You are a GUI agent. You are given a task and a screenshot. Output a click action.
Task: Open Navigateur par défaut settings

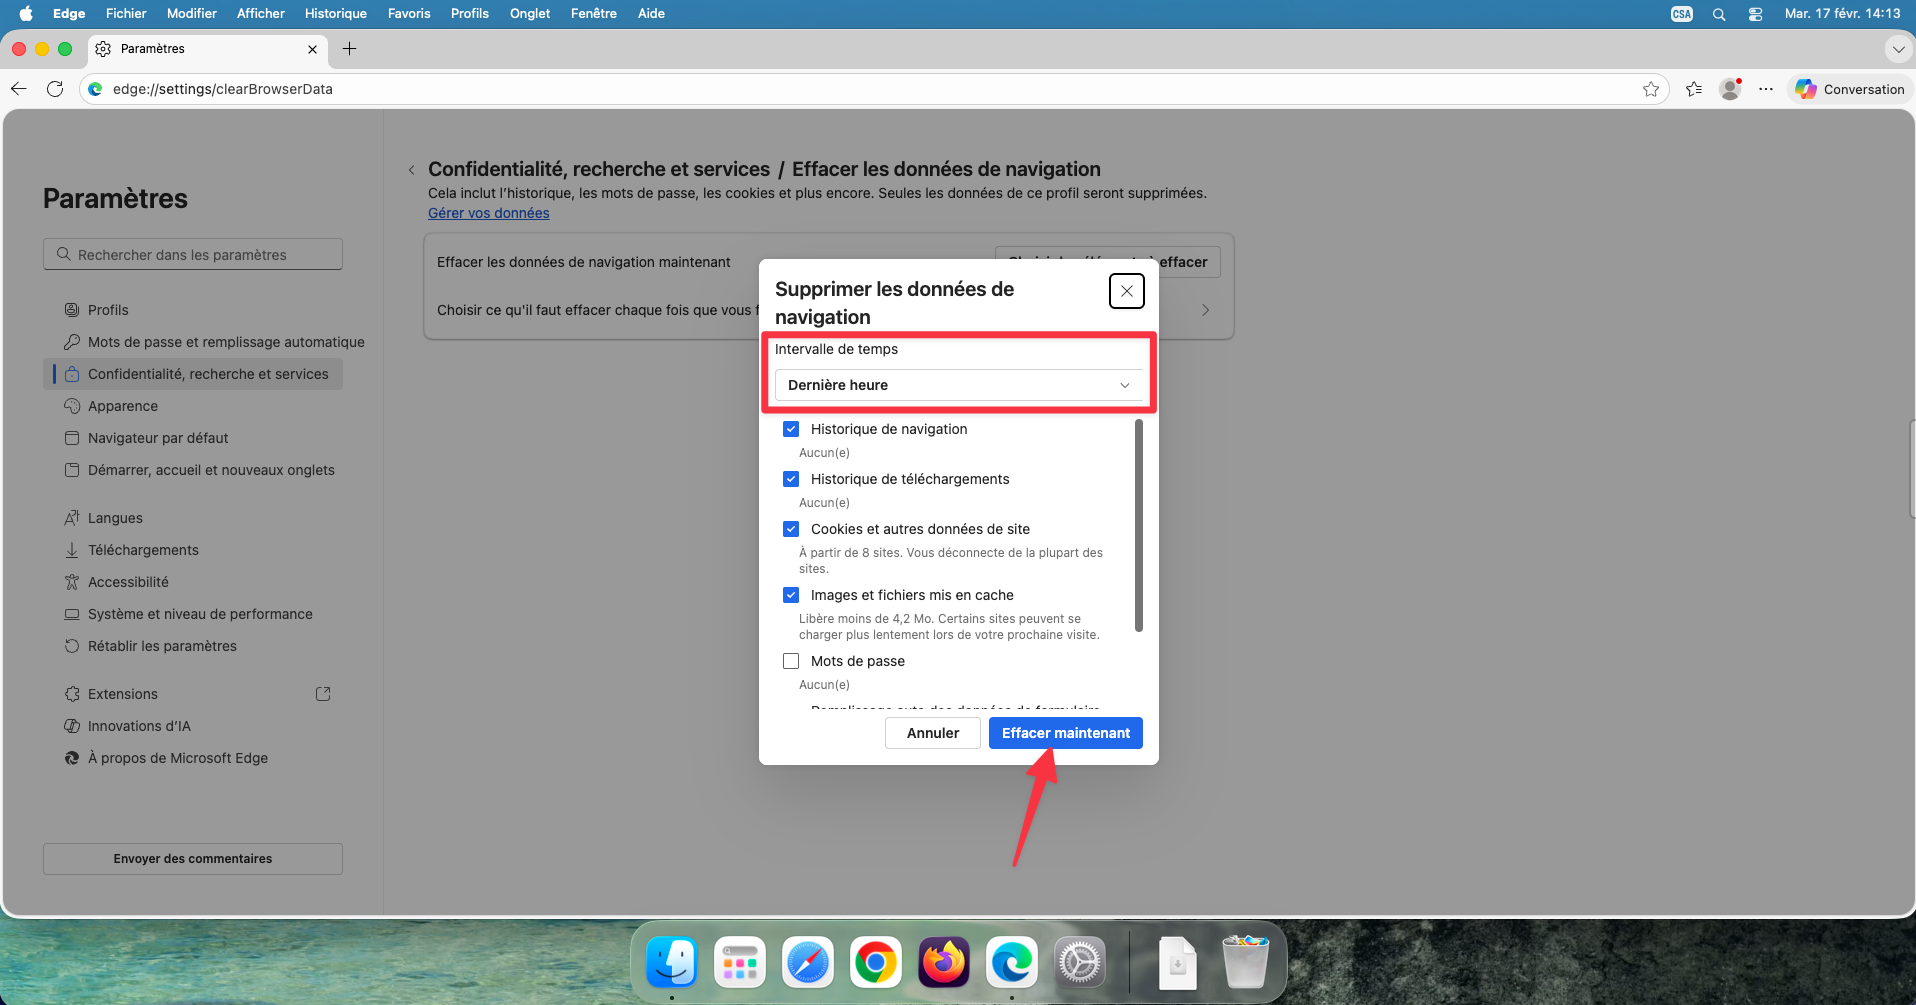click(x=193, y=438)
